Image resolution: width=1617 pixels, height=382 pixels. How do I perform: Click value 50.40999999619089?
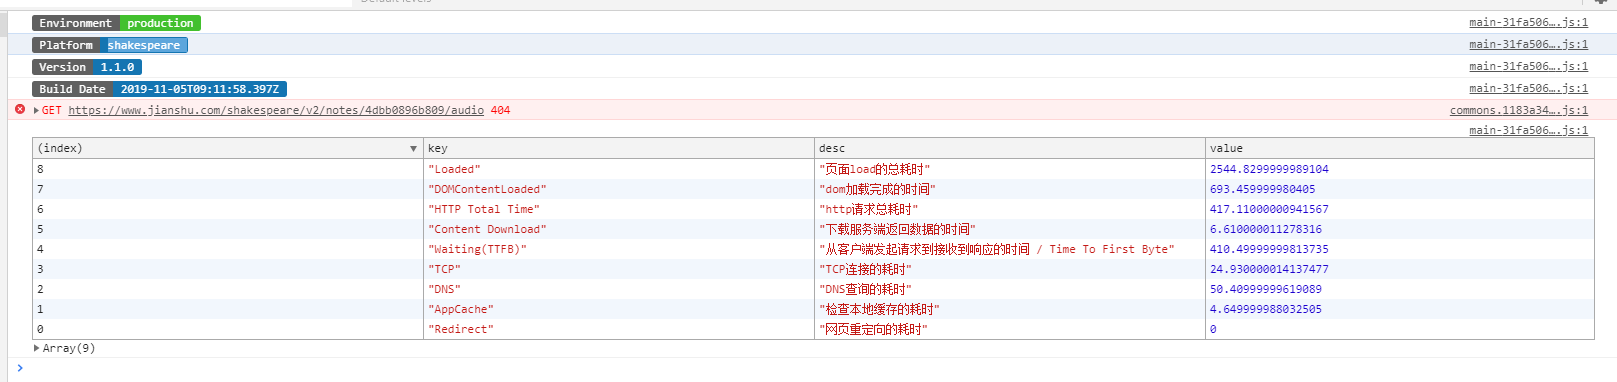pos(1266,289)
